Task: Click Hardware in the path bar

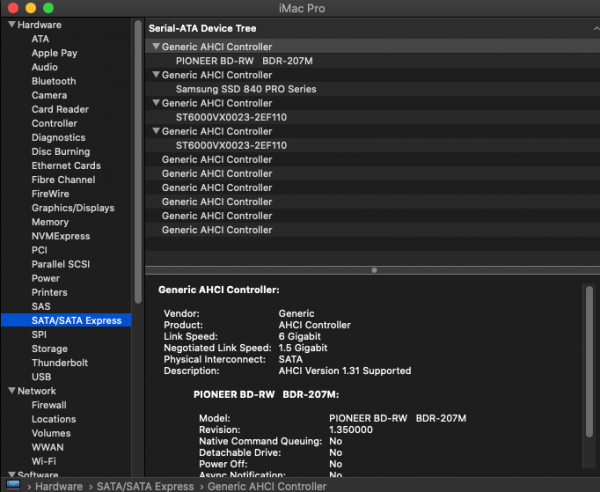Action: 59,486
